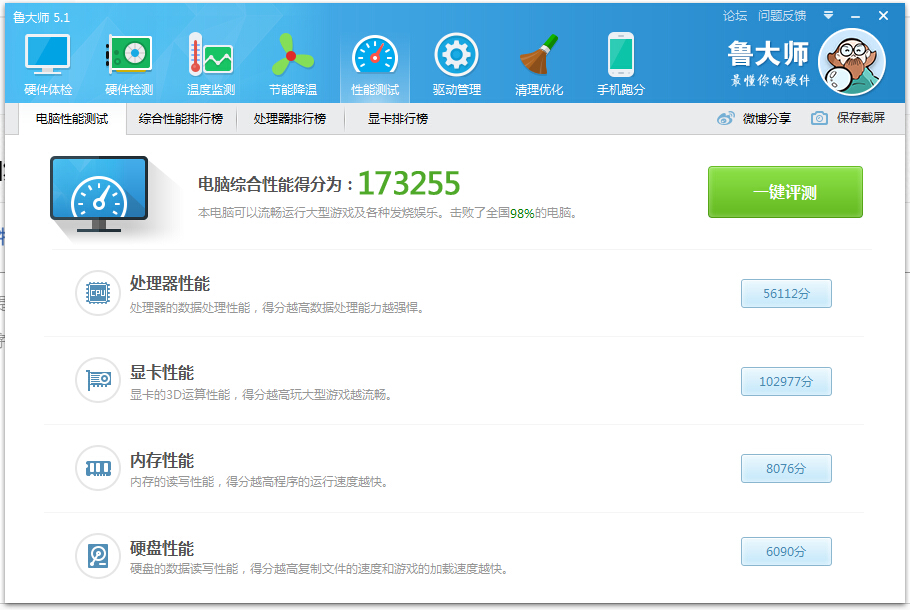Open the 论坛 forum link

pyautogui.click(x=735, y=16)
